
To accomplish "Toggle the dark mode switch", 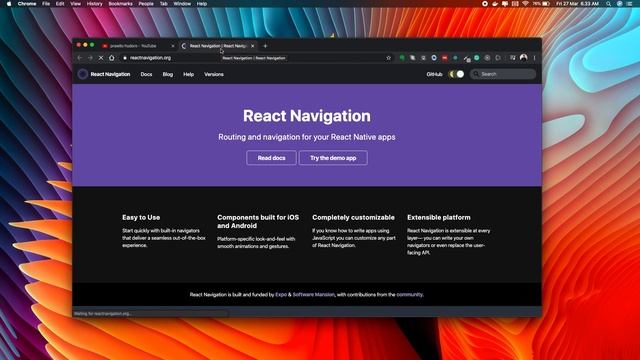I will pyautogui.click(x=456, y=74).
